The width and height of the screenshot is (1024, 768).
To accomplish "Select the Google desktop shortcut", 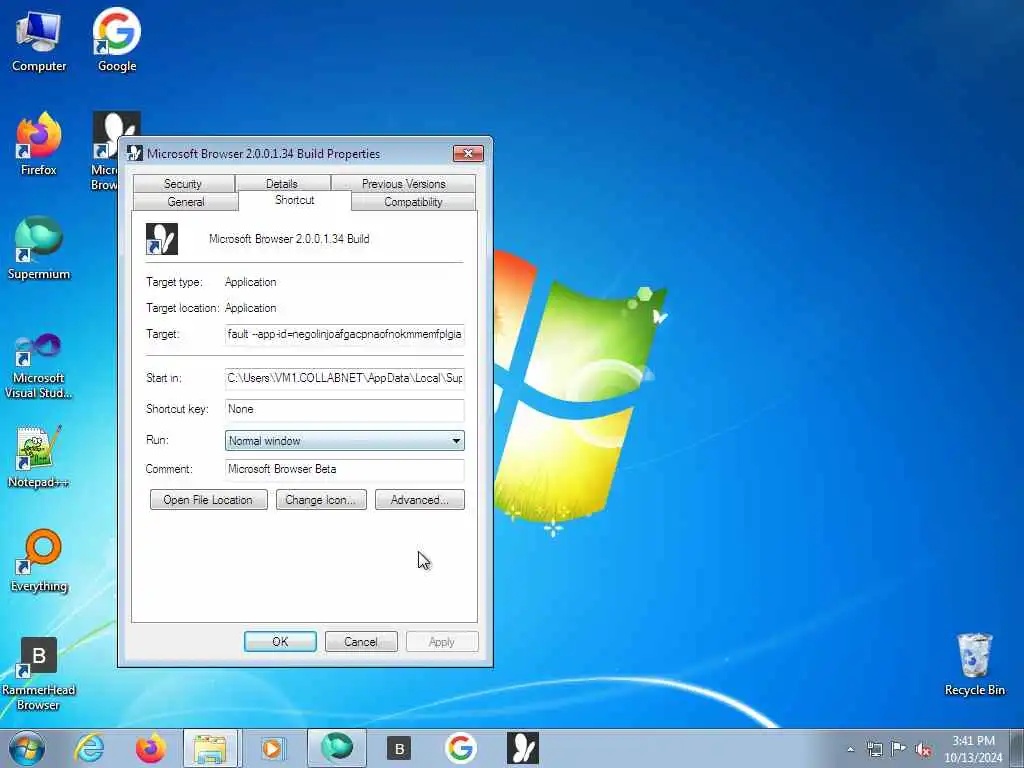I will [x=117, y=40].
